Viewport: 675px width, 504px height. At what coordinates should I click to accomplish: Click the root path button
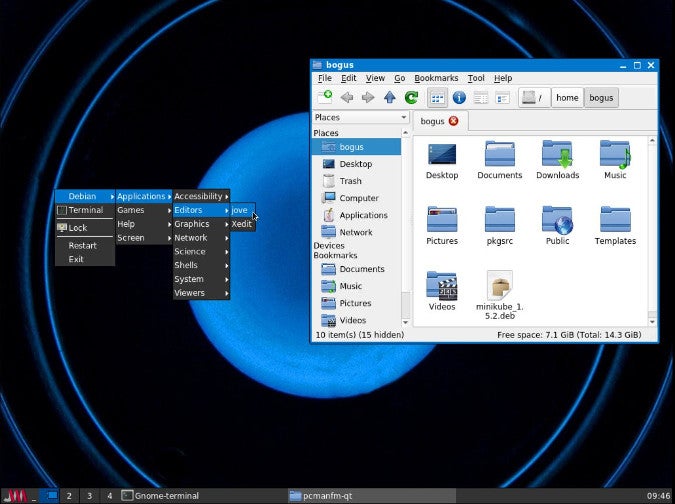point(534,97)
